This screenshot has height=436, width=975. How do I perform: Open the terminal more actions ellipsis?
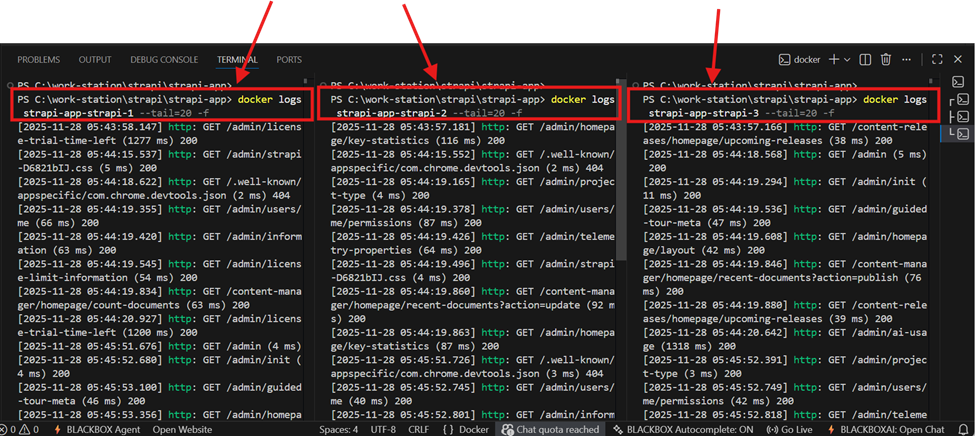coord(908,60)
